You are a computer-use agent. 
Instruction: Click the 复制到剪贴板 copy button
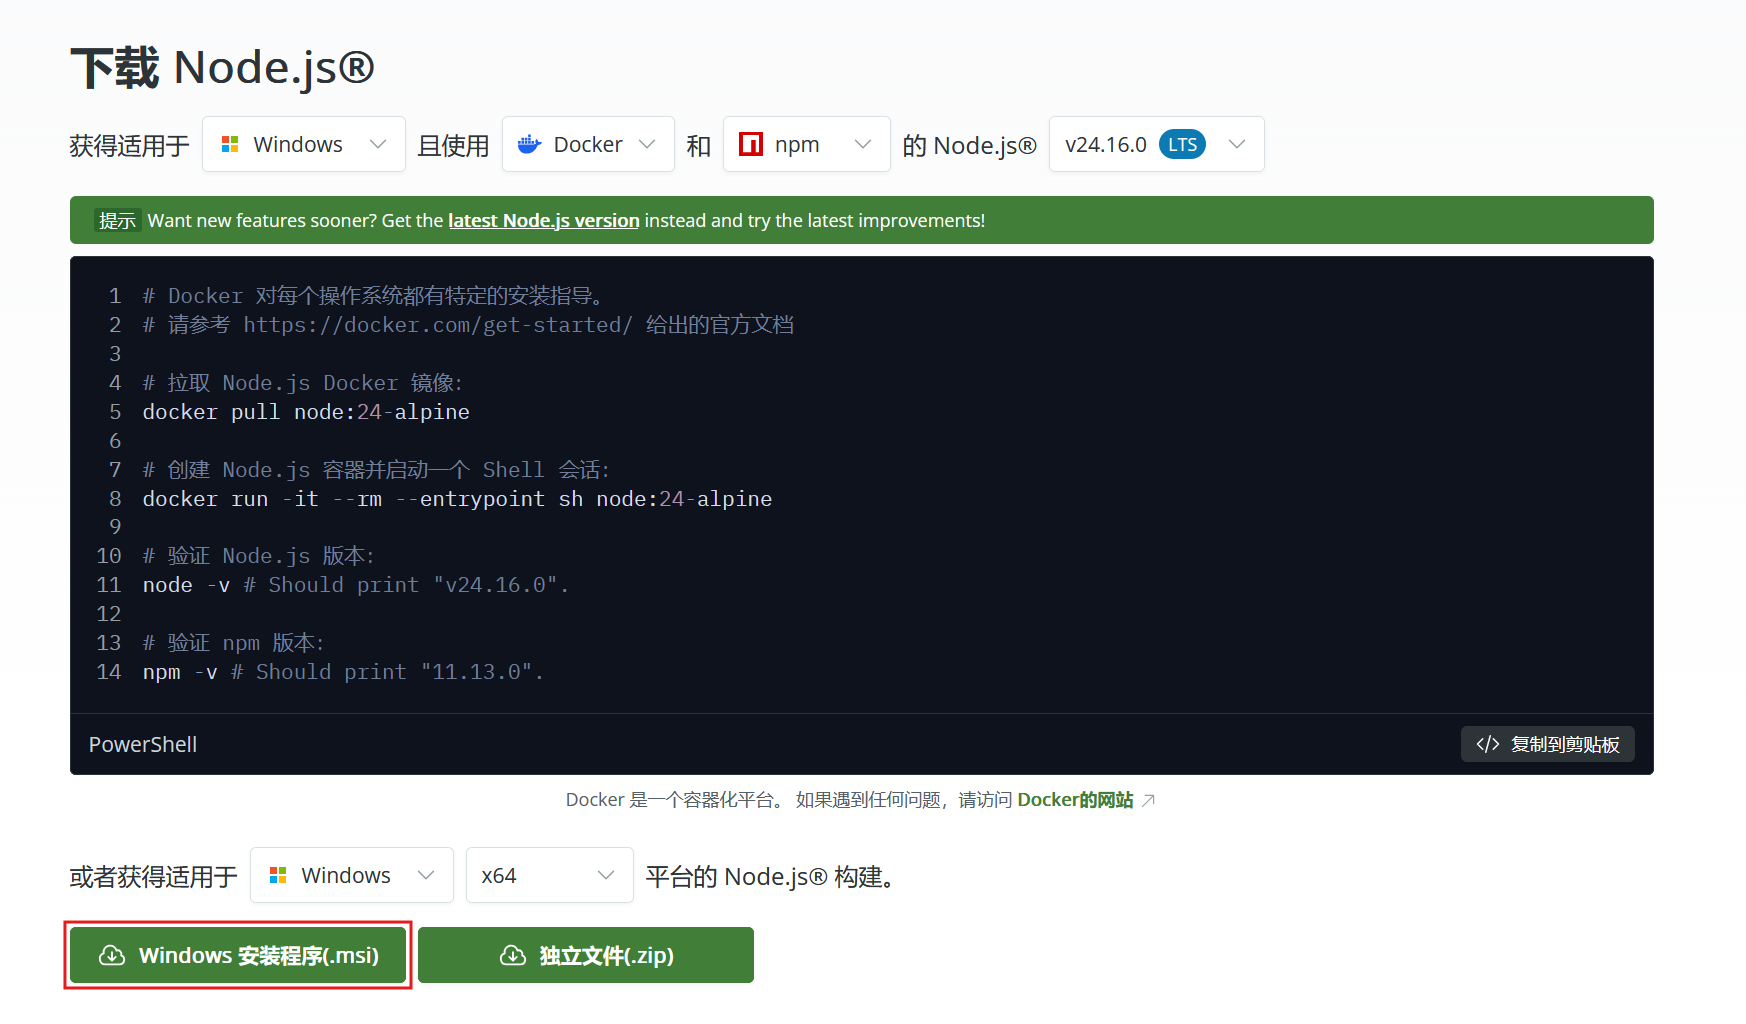pyautogui.click(x=1547, y=744)
